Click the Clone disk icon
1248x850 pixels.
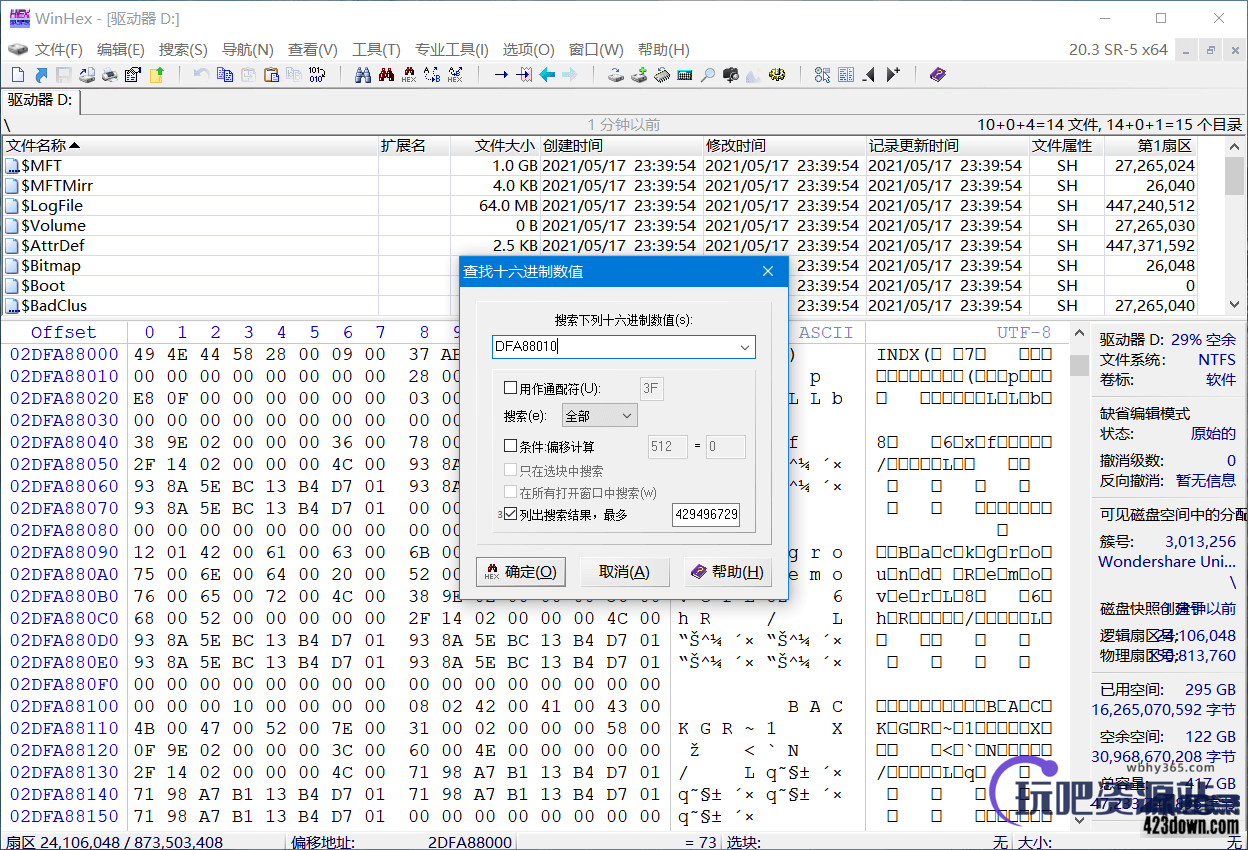point(616,75)
